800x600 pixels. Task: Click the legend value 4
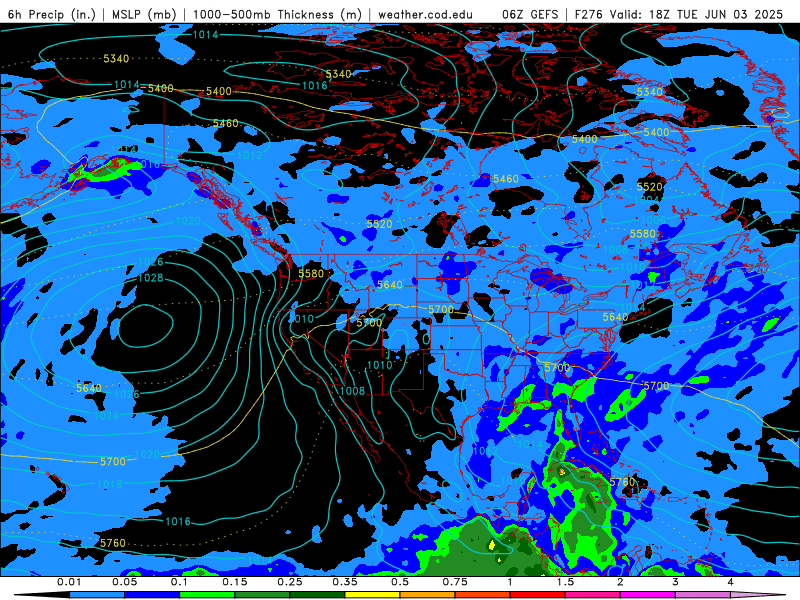731,582
